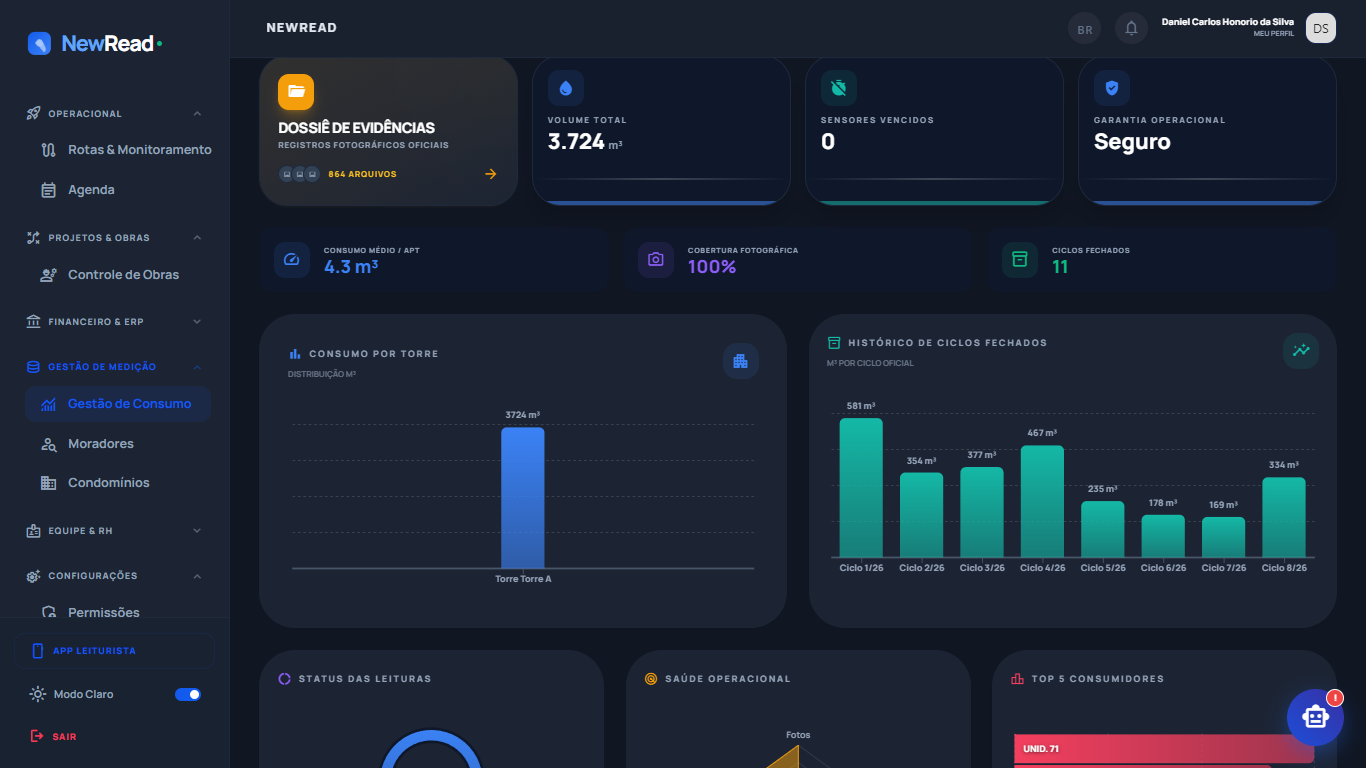Click the sun icon beside Modo Claro
Screen dimensions: 1366x768
pos(38,694)
